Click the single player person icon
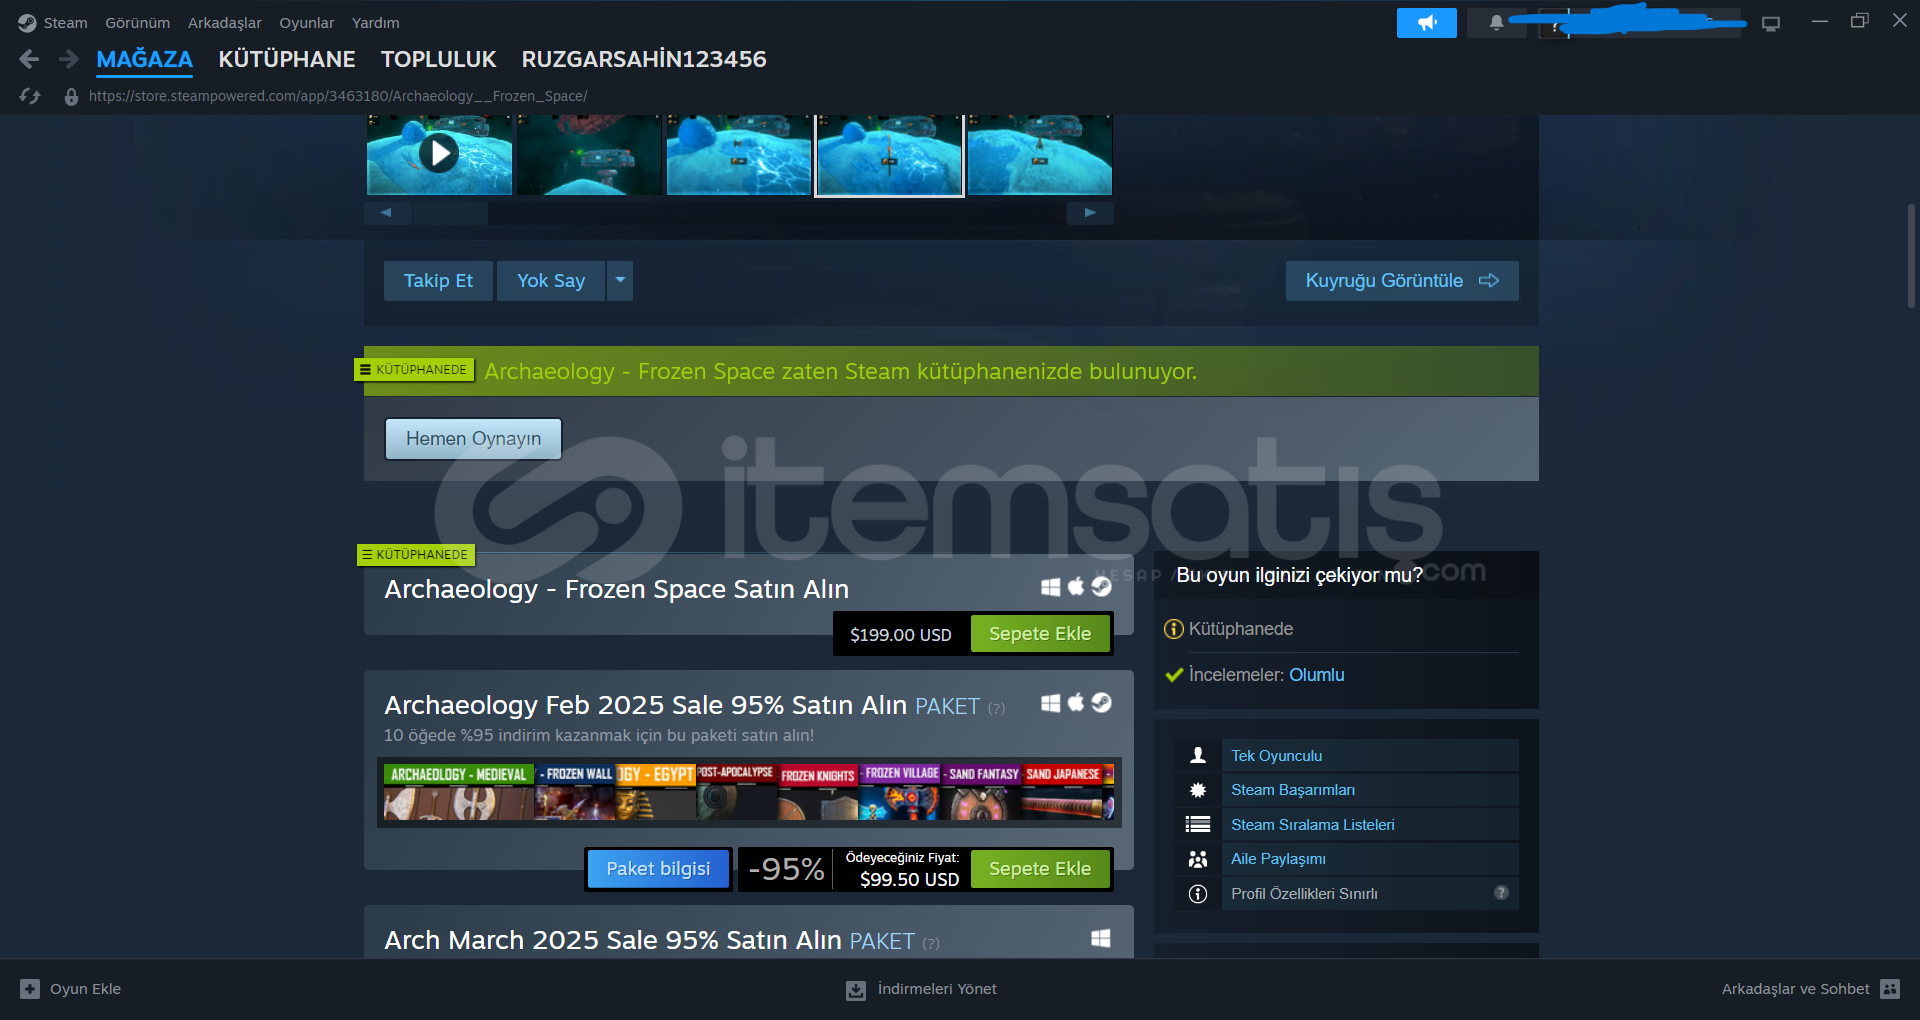The width and height of the screenshot is (1920, 1020). click(1198, 756)
